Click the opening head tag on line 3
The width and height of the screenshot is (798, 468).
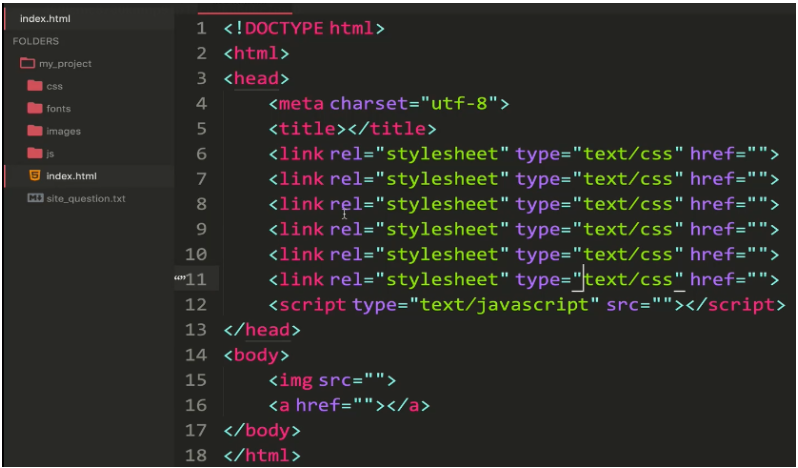pyautogui.click(x=256, y=78)
